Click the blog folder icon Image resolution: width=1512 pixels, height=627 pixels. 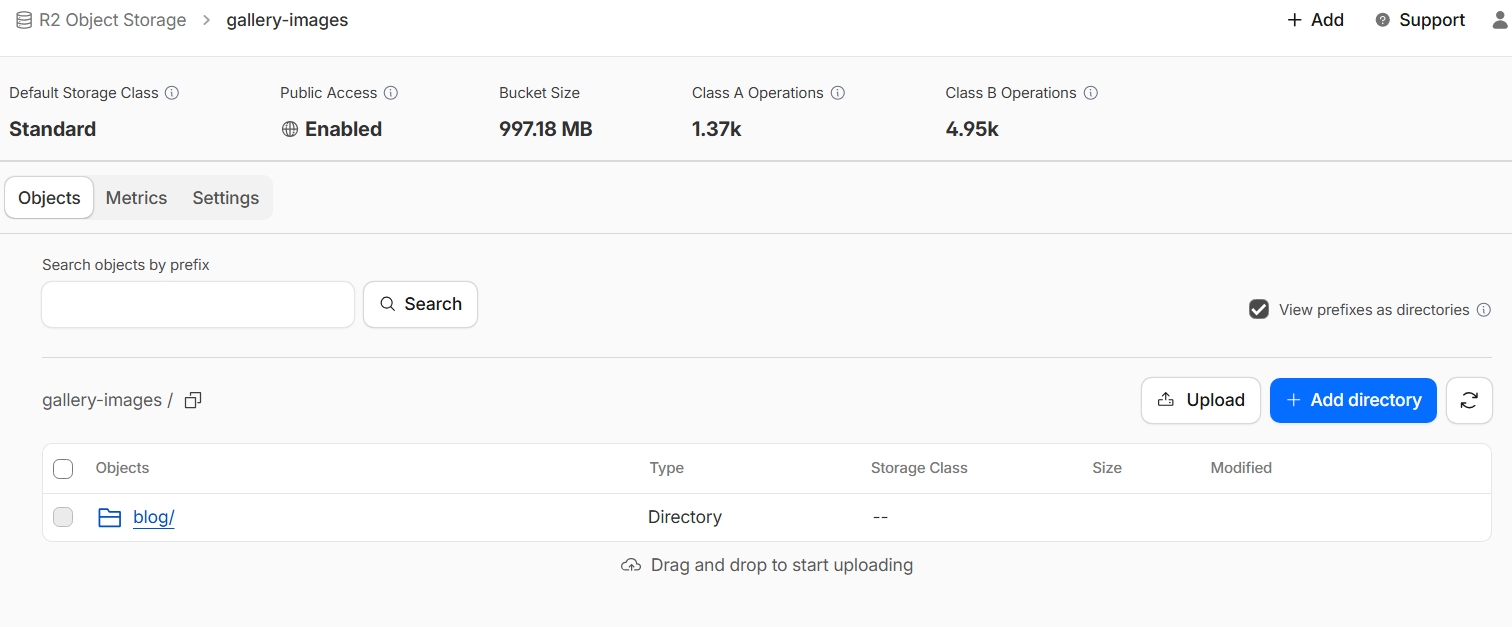pyautogui.click(x=109, y=517)
